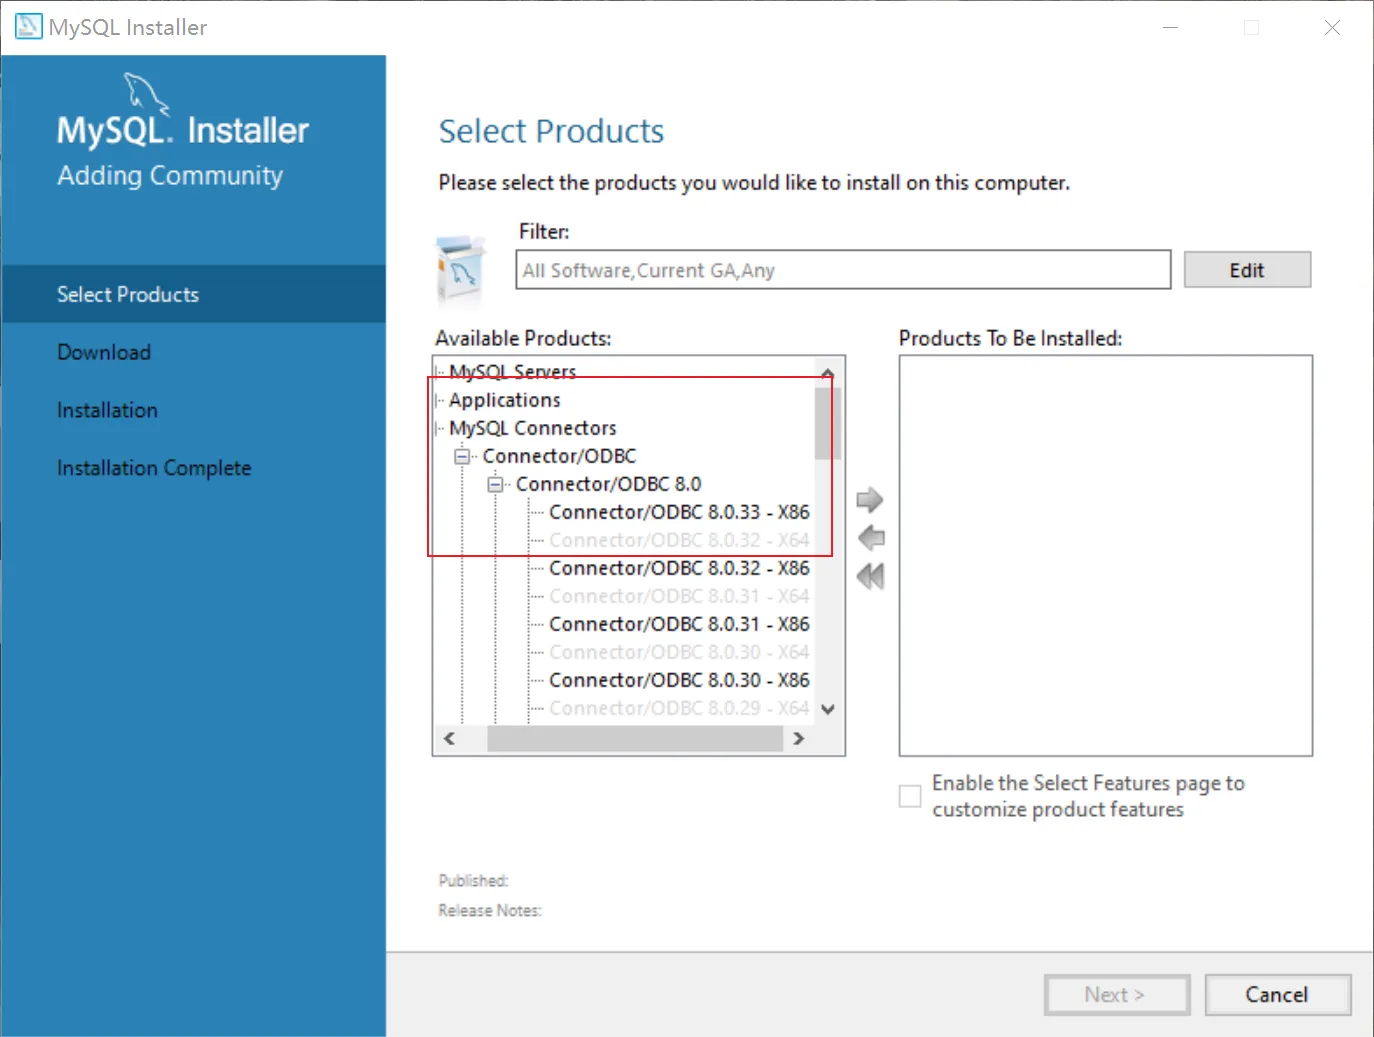The height and width of the screenshot is (1037, 1374).
Task: Click the Edit filter button
Action: click(x=1247, y=270)
